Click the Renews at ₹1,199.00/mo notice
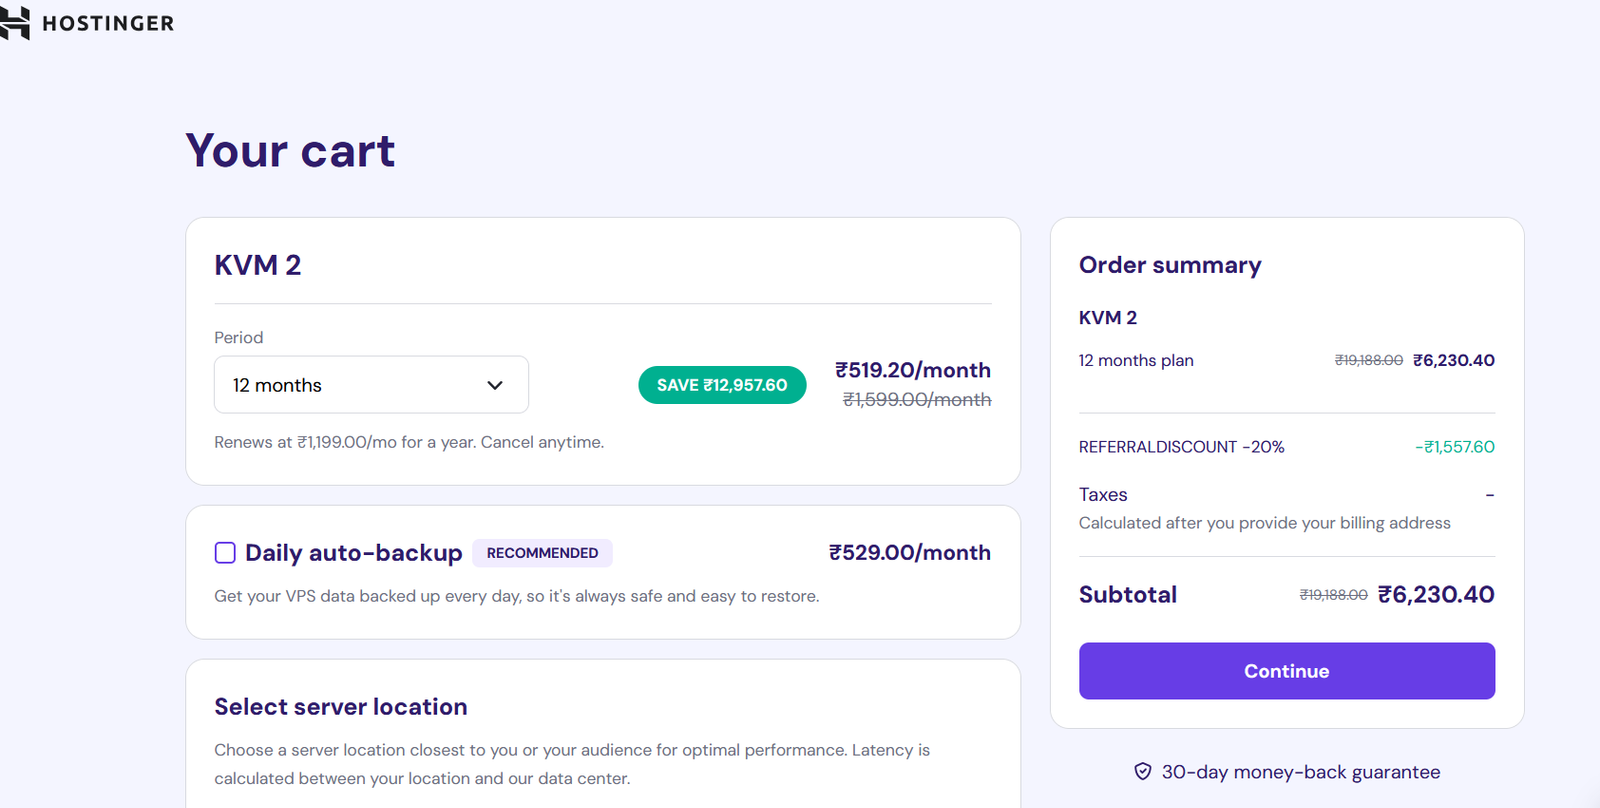This screenshot has width=1600, height=808. pyautogui.click(x=408, y=442)
